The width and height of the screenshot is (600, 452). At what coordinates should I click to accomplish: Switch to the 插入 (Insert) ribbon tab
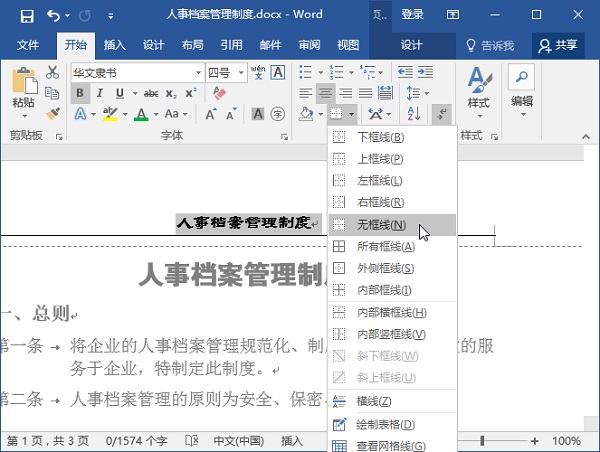[x=115, y=45]
